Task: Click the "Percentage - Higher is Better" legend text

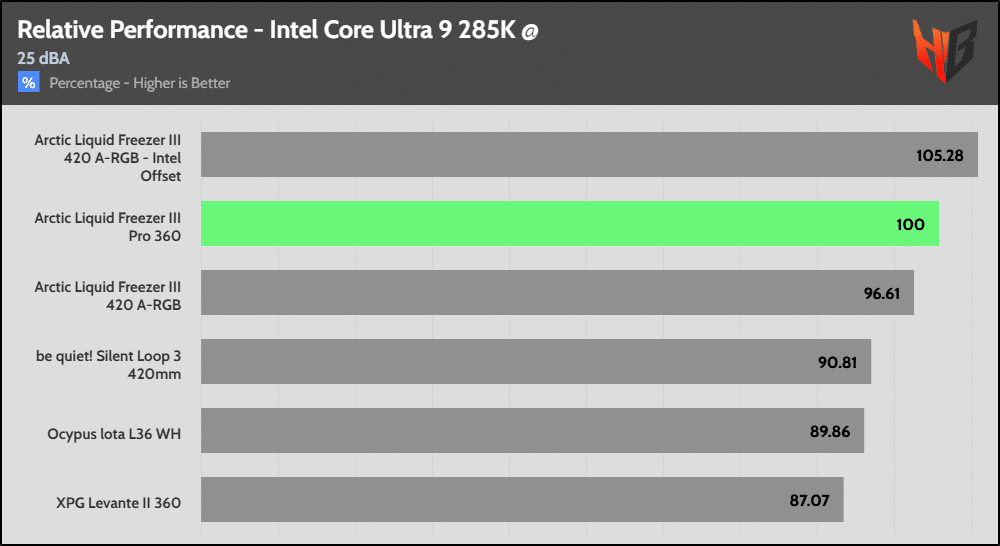Action: pyautogui.click(x=139, y=83)
